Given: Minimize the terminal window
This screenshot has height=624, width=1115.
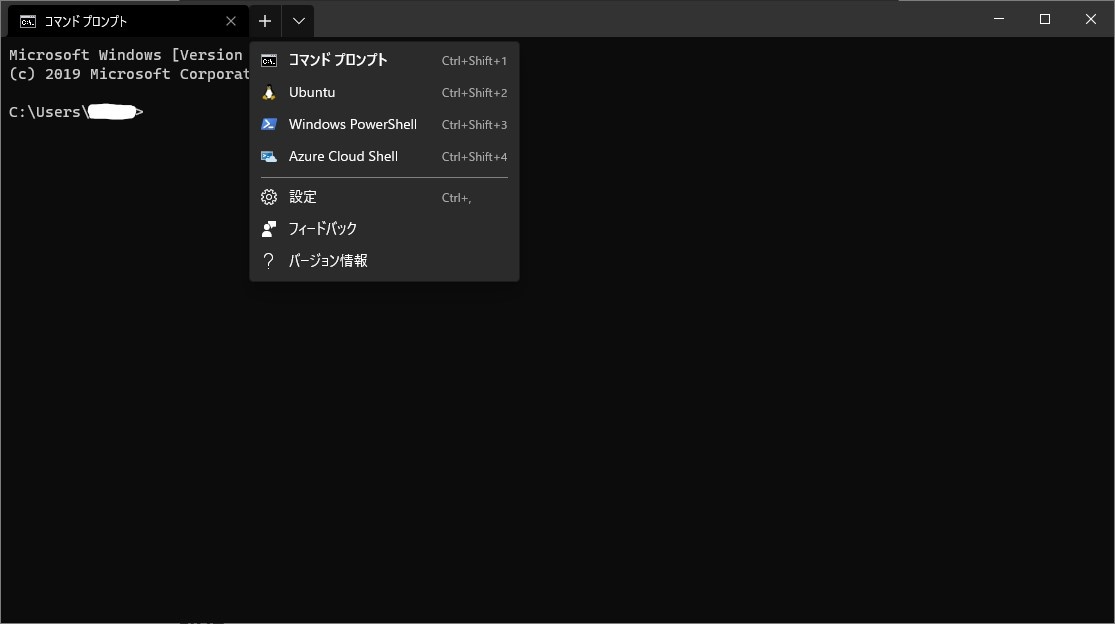Looking at the screenshot, I should point(999,19).
